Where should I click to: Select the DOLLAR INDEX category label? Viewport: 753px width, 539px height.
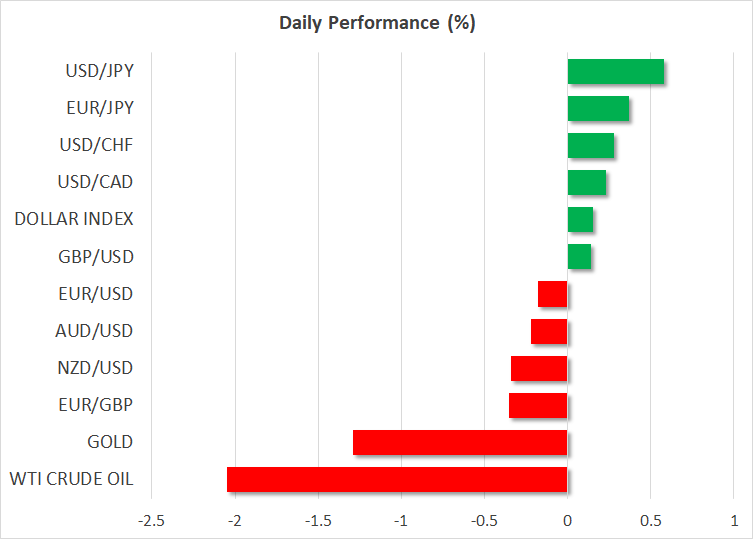point(74,220)
